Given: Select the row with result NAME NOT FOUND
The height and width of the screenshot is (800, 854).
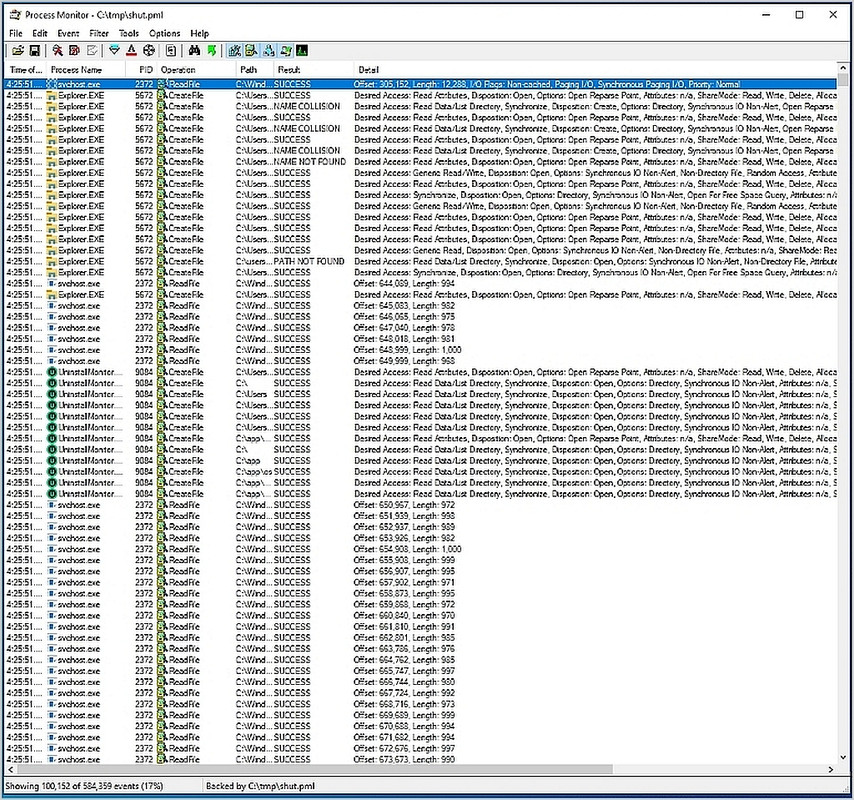Looking at the screenshot, I should pos(420,162).
